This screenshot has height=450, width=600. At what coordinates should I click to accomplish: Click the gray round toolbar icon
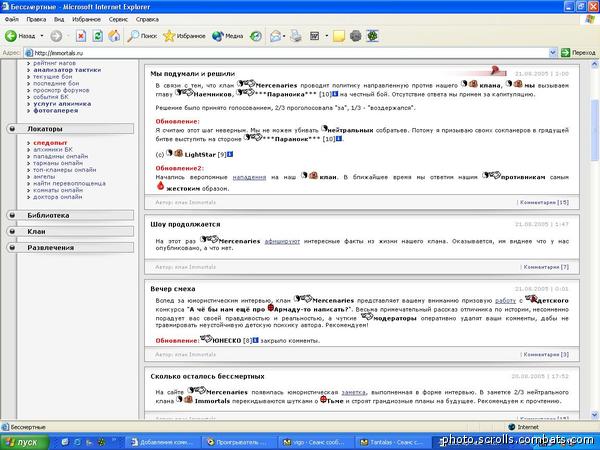pos(355,36)
